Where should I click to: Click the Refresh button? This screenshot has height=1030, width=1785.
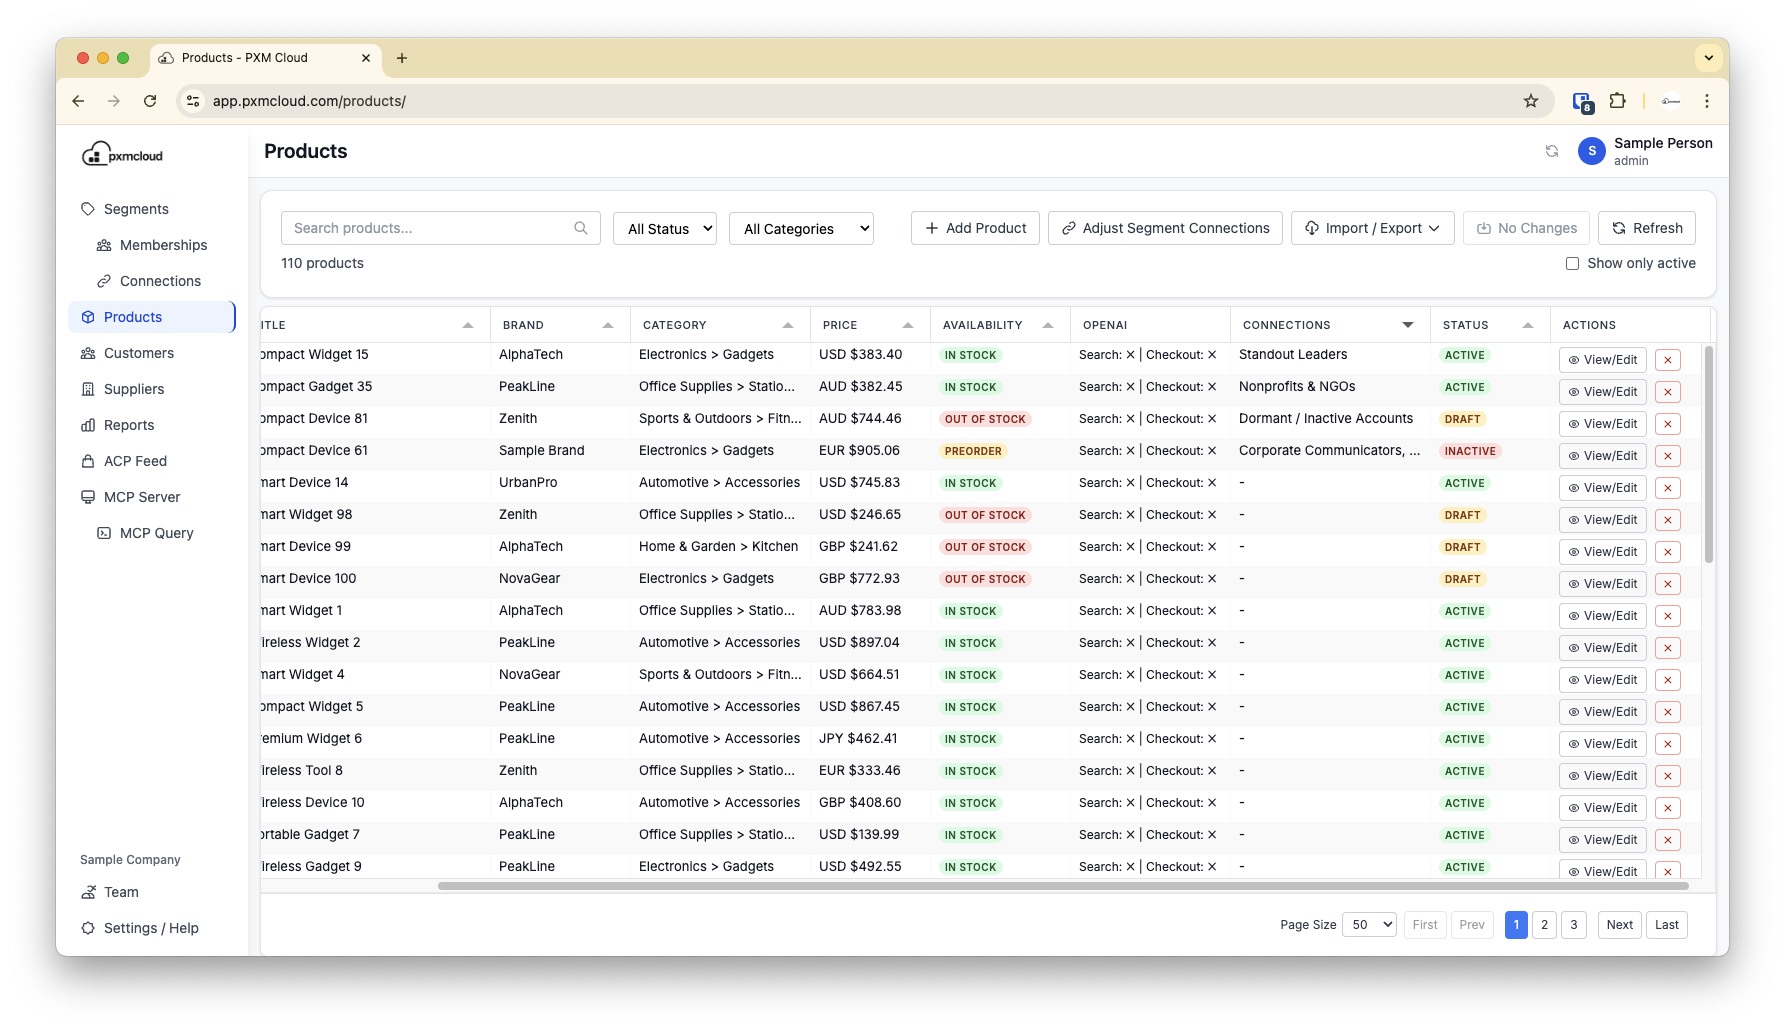[x=1646, y=228]
